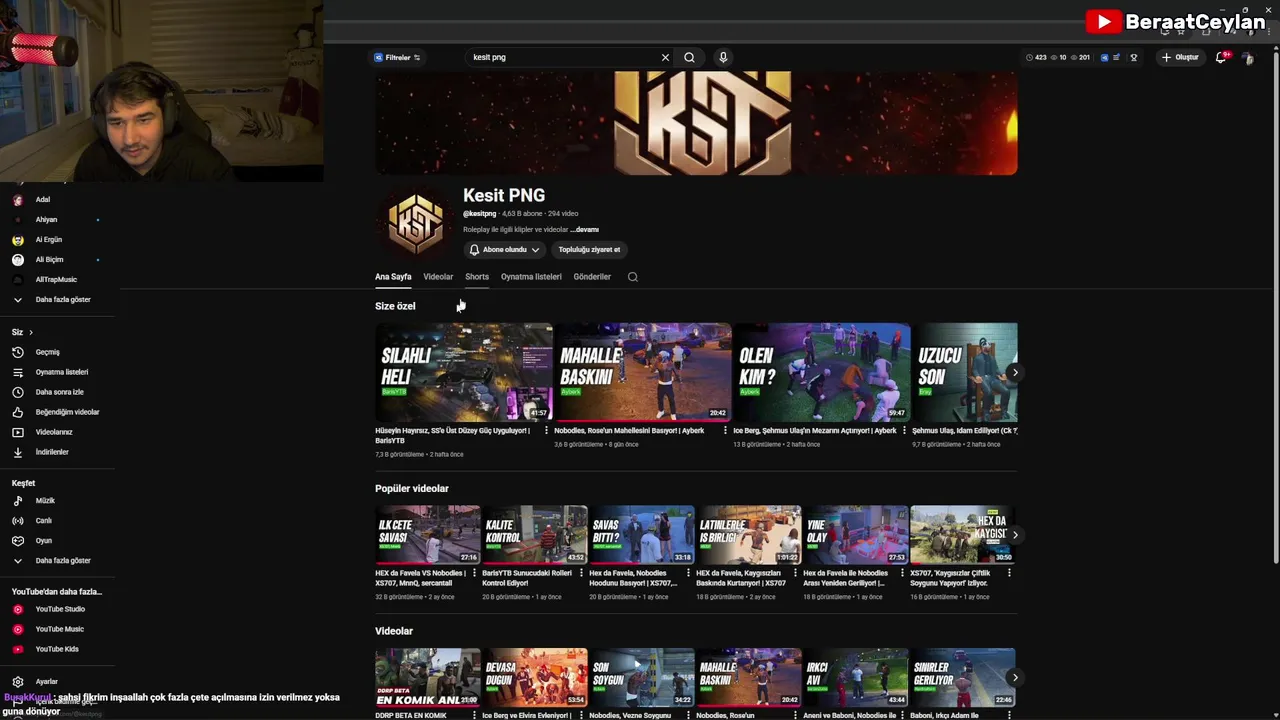Open Videolarınız in the sidebar

(54, 432)
